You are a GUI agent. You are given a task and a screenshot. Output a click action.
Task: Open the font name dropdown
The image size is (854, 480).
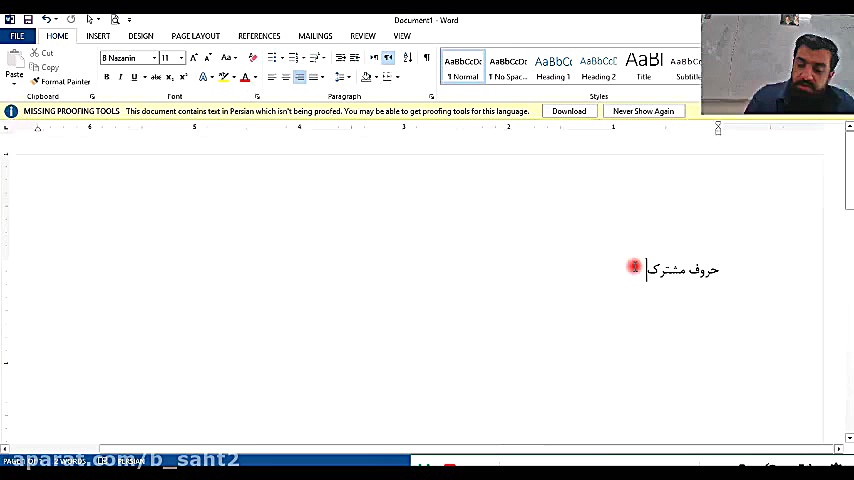coord(154,58)
